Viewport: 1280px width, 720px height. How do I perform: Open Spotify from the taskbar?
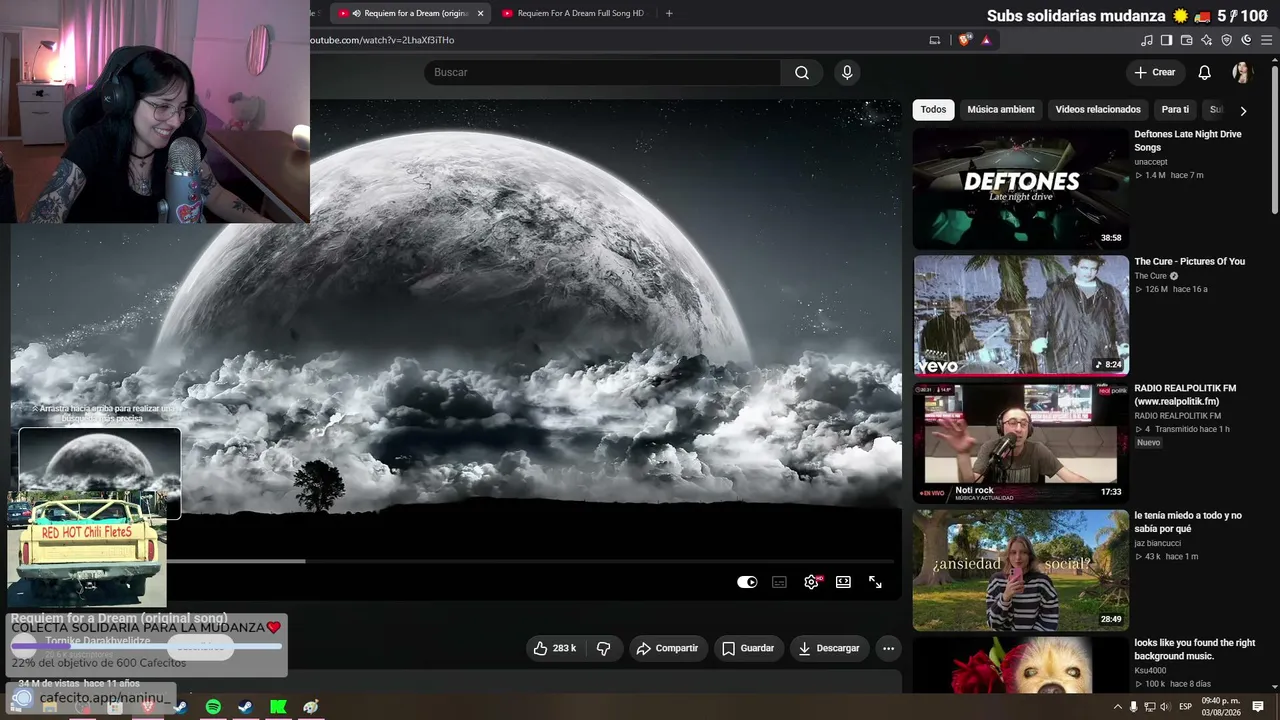tap(213, 707)
